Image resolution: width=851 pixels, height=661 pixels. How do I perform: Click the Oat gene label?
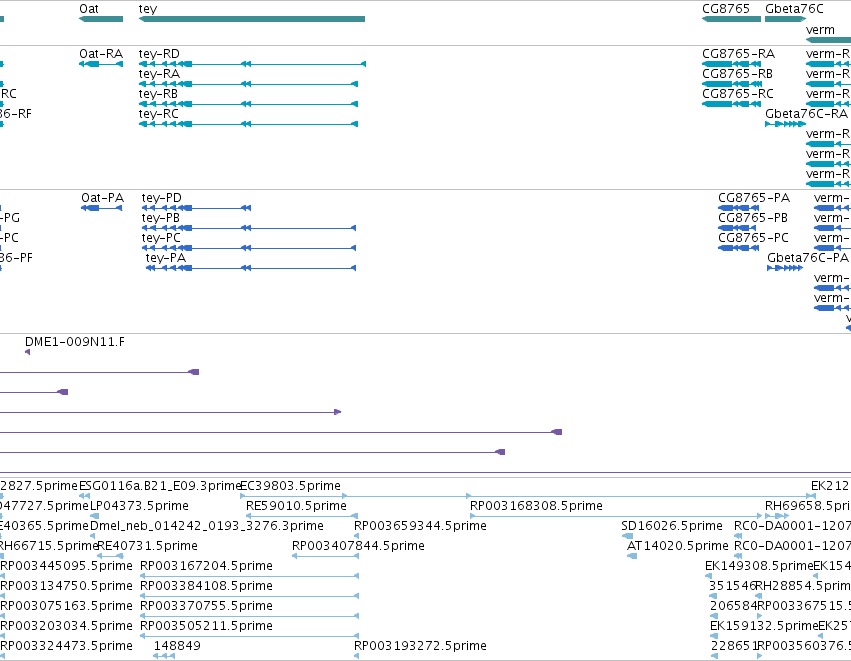coord(89,9)
